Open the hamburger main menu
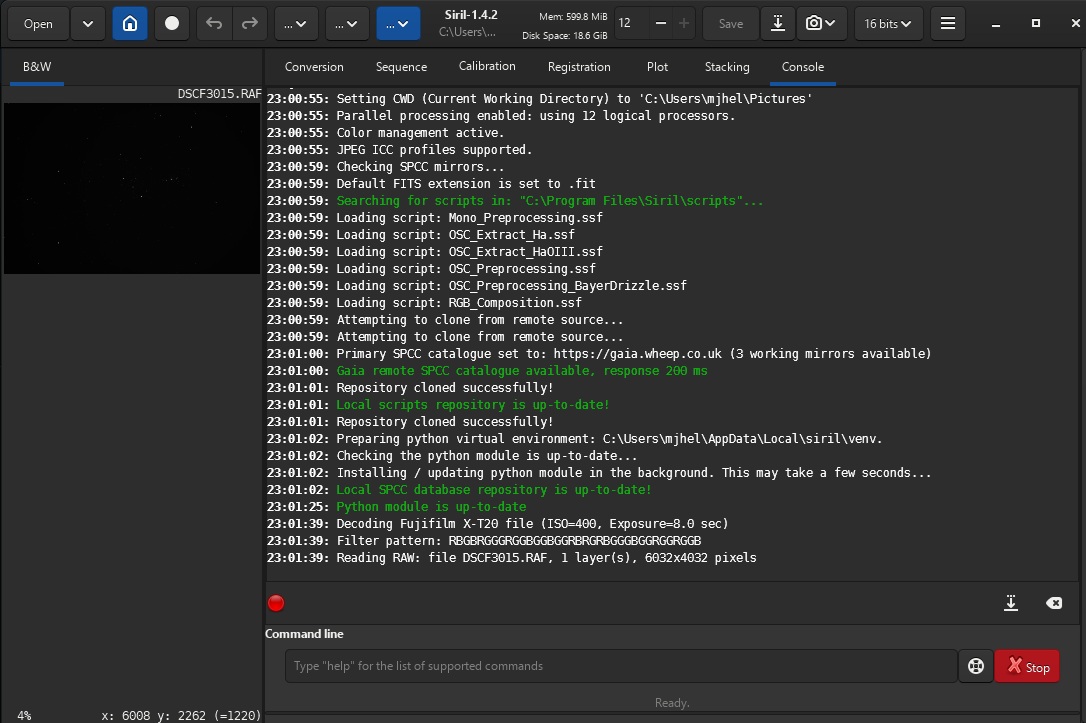 pos(948,24)
